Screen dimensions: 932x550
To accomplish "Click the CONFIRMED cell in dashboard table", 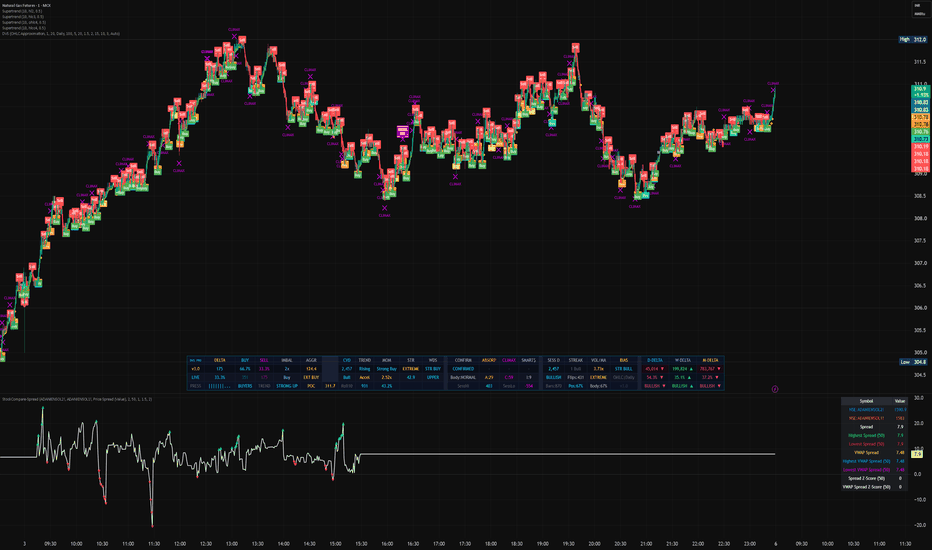I will coord(463,369).
